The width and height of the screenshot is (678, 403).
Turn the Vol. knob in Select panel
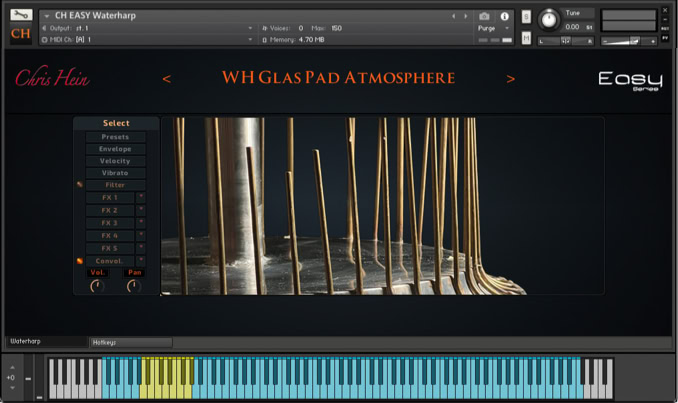point(97,286)
